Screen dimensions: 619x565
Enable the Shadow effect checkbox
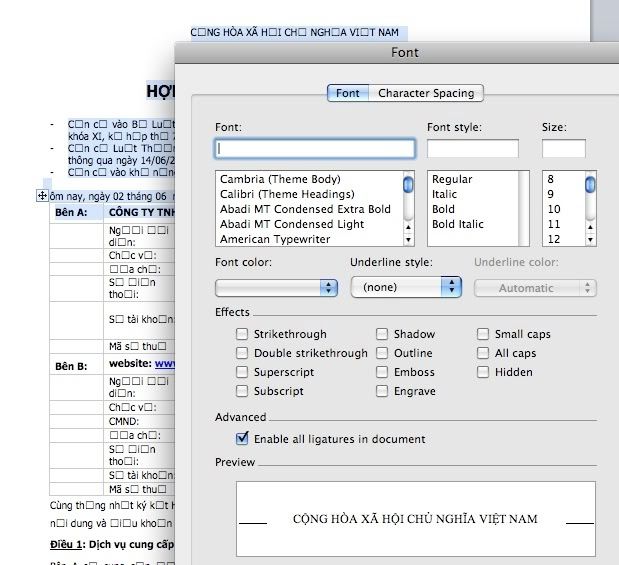(x=382, y=334)
